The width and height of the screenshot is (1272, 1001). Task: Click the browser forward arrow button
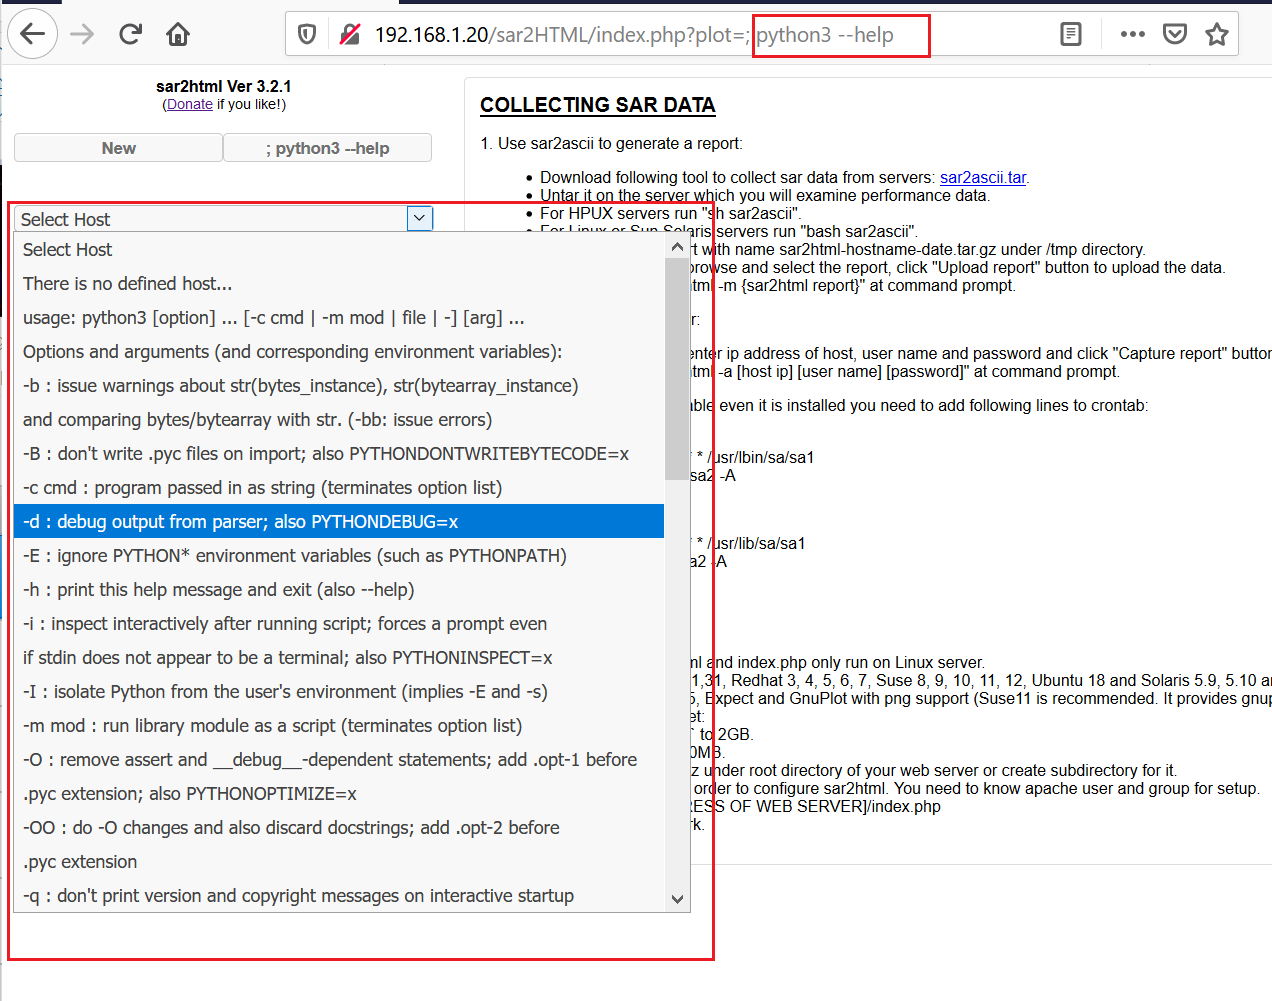pos(82,35)
